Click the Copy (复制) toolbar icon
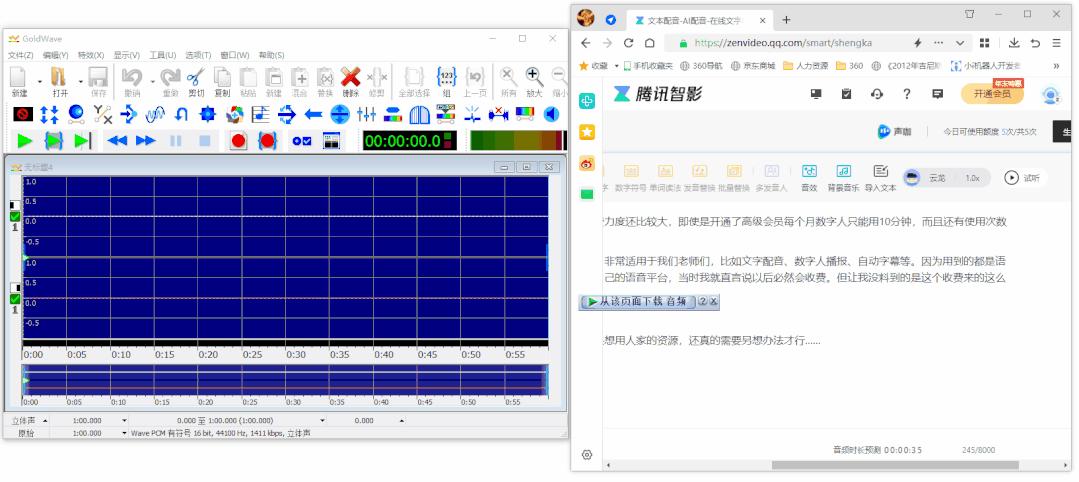The width and height of the screenshot is (1079, 482). coord(222,77)
